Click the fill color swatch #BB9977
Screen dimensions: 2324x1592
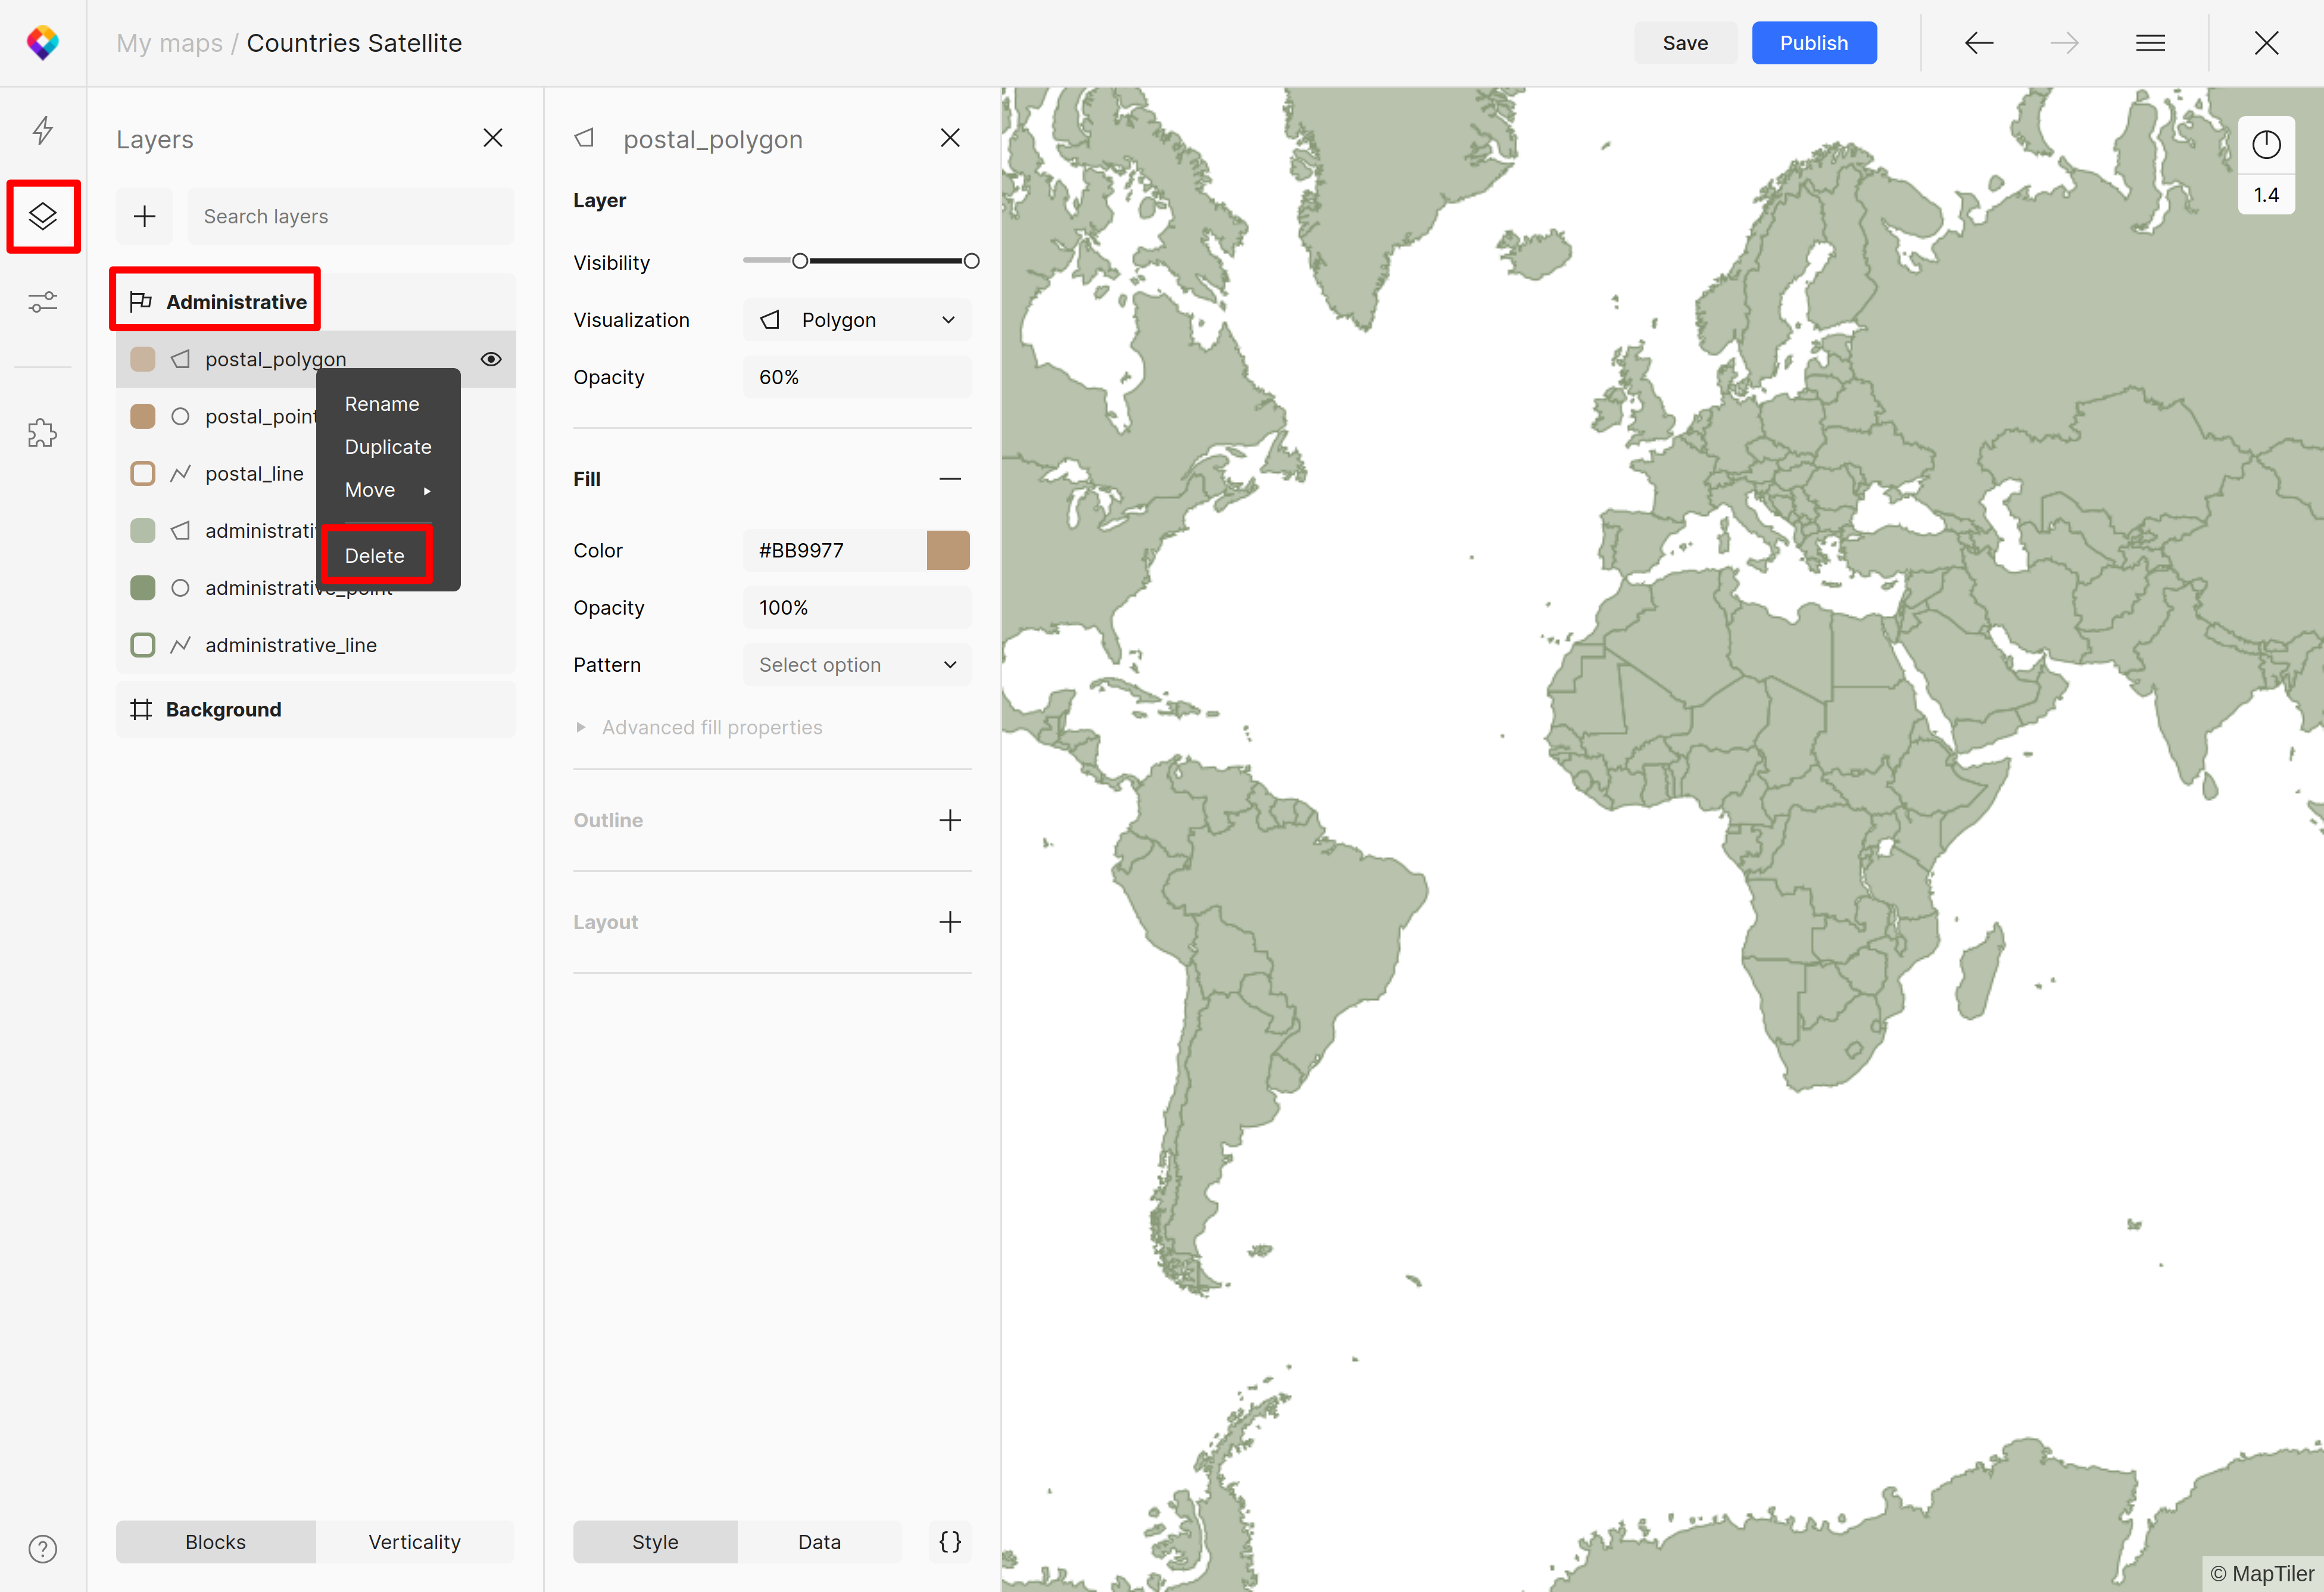click(x=948, y=550)
